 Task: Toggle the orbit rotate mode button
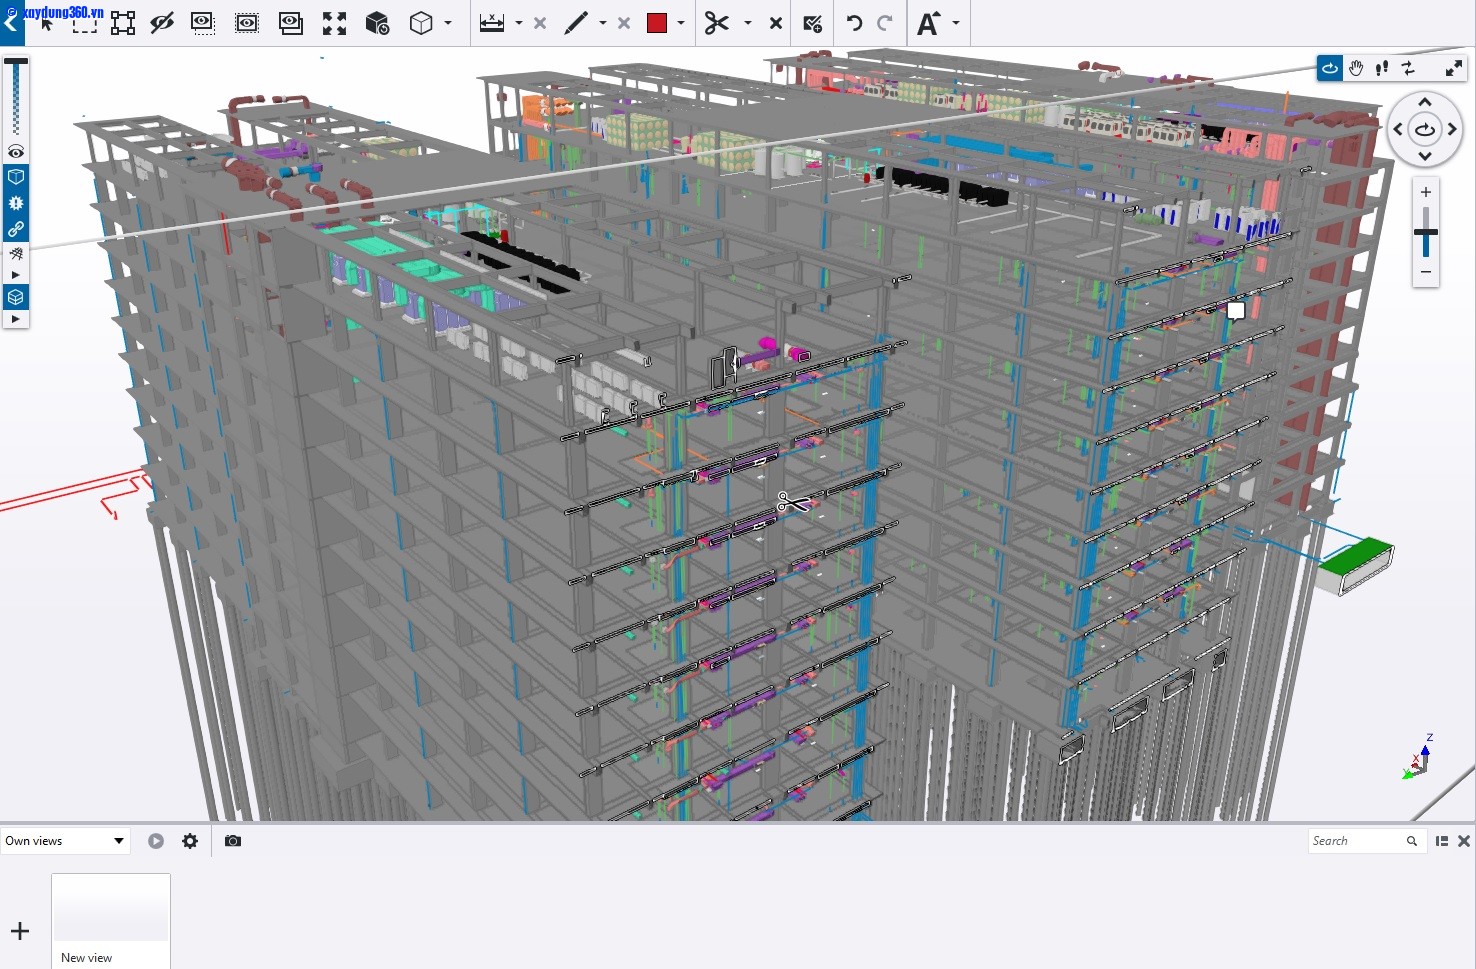tap(1330, 68)
